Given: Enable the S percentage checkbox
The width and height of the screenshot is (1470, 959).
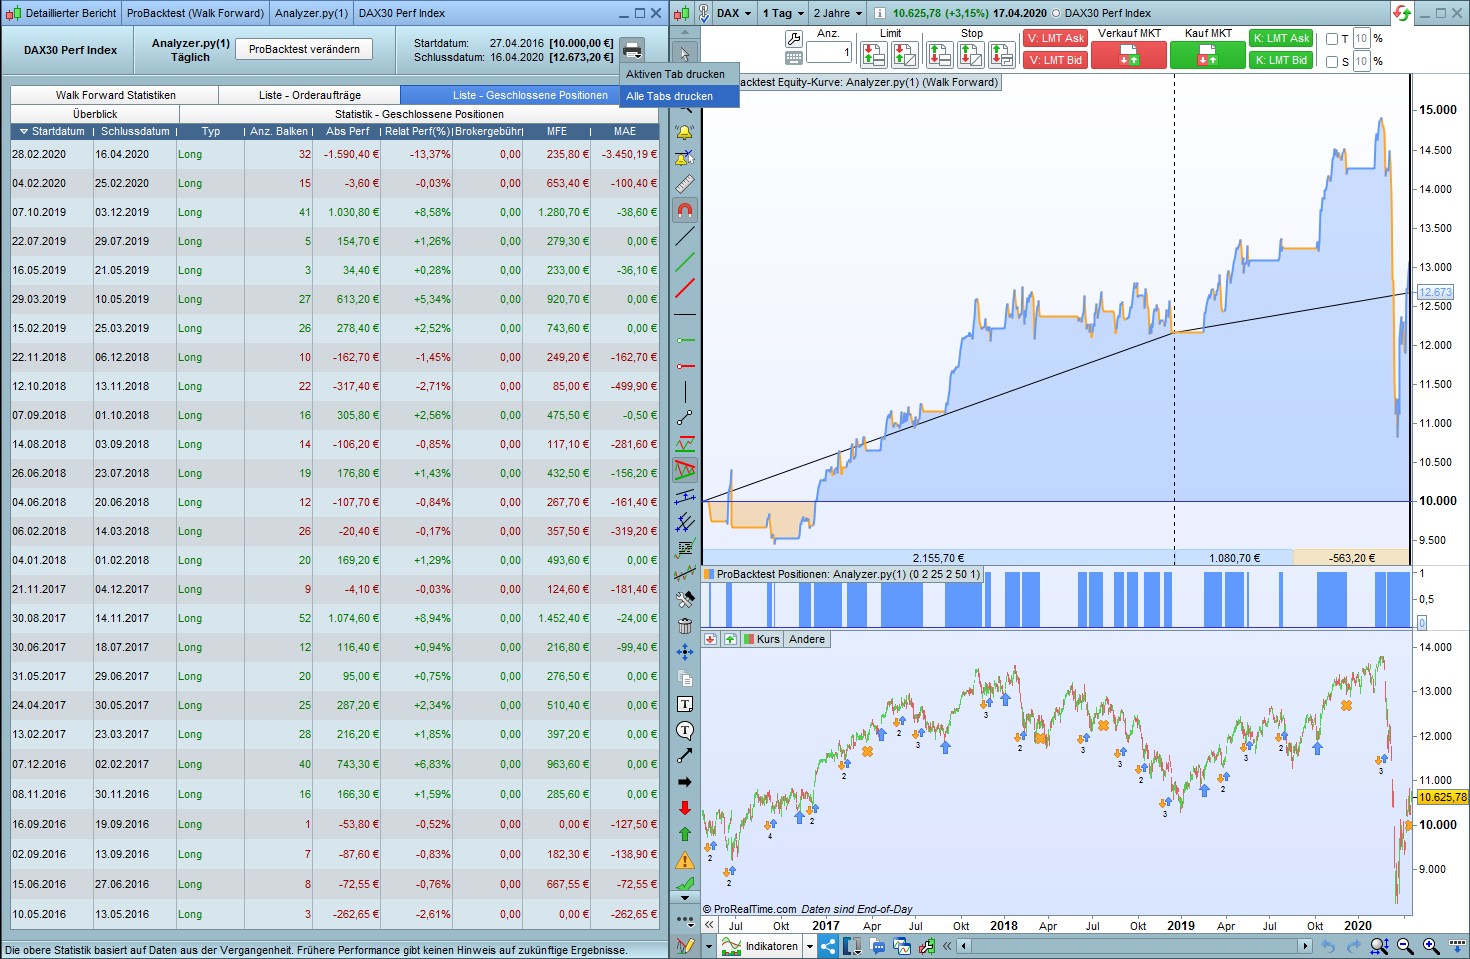Looking at the screenshot, I should tap(1332, 61).
